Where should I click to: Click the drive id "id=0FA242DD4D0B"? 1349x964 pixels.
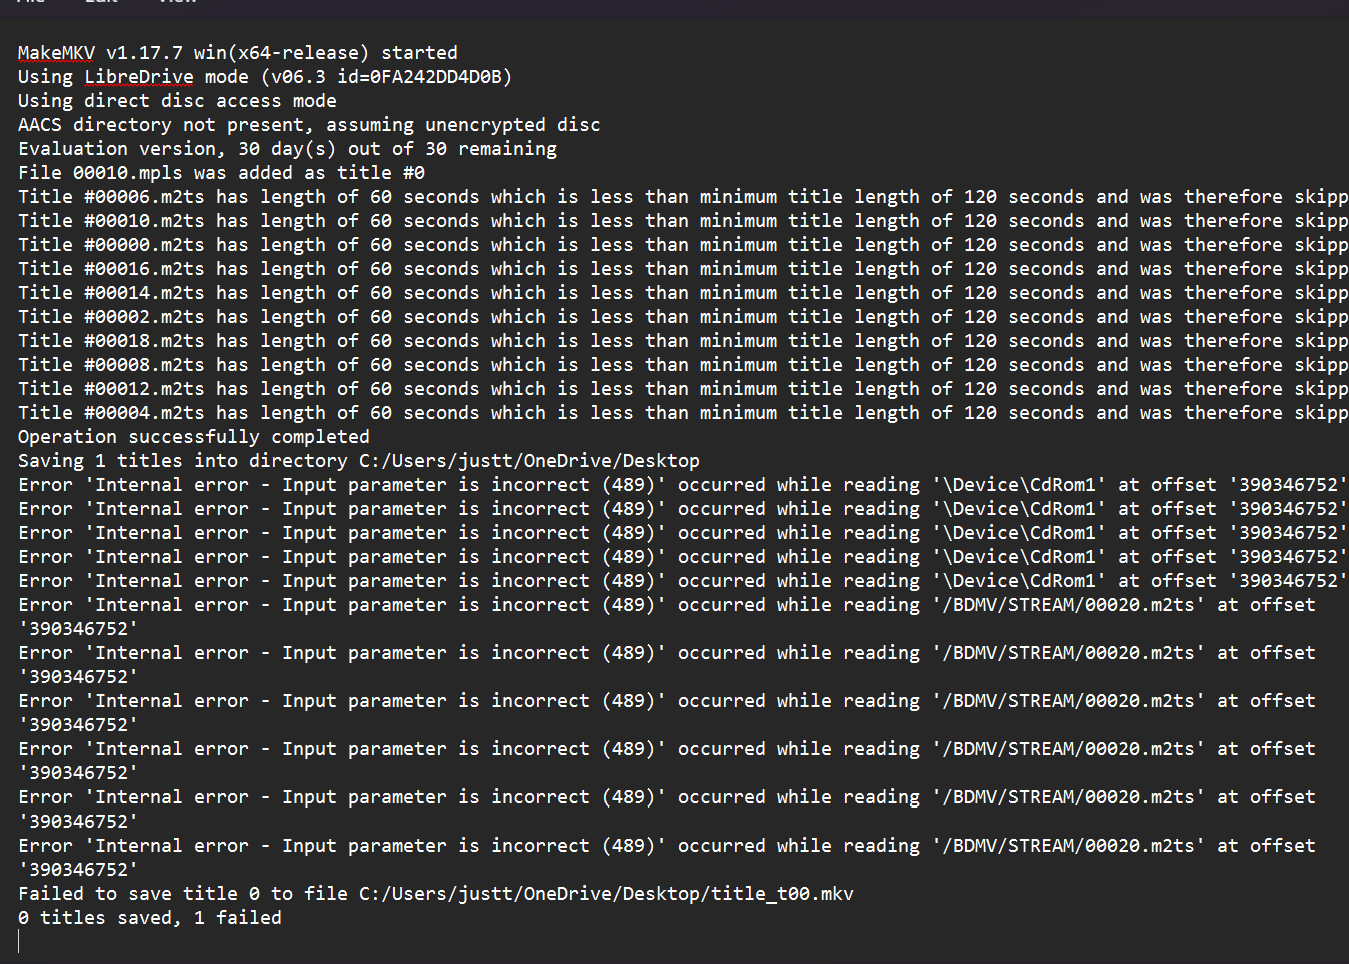(419, 77)
